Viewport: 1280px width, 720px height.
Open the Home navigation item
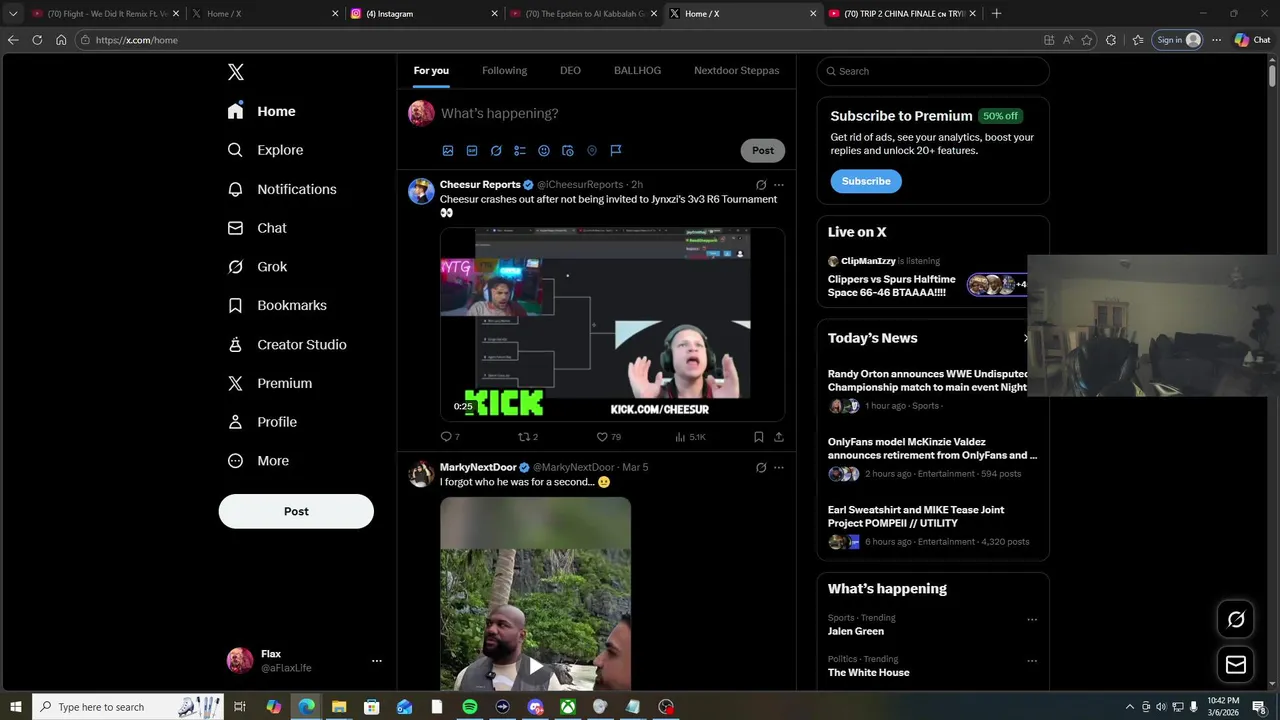(x=262, y=111)
